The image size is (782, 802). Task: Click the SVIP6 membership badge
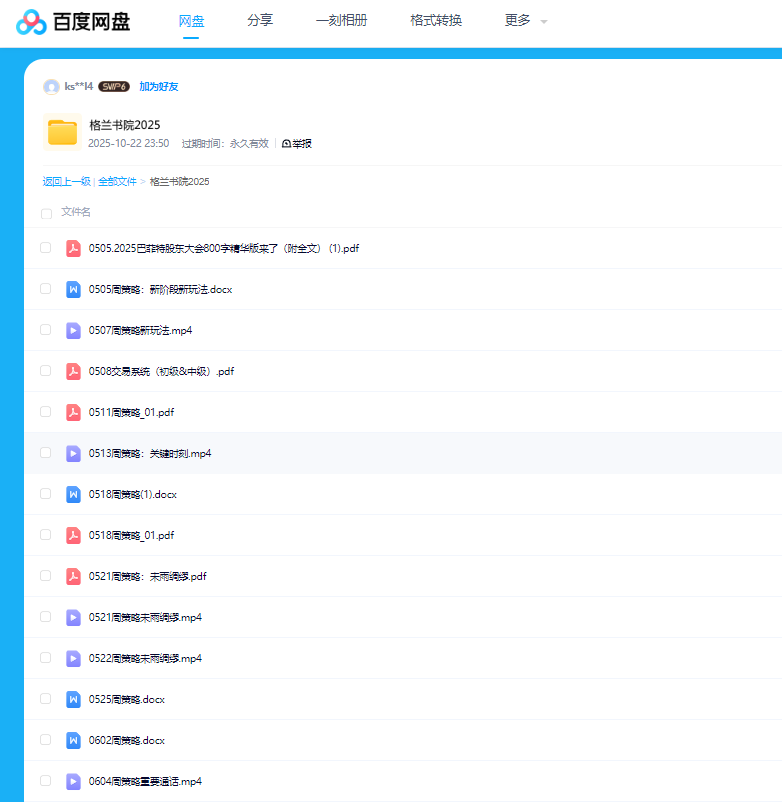[x=114, y=86]
